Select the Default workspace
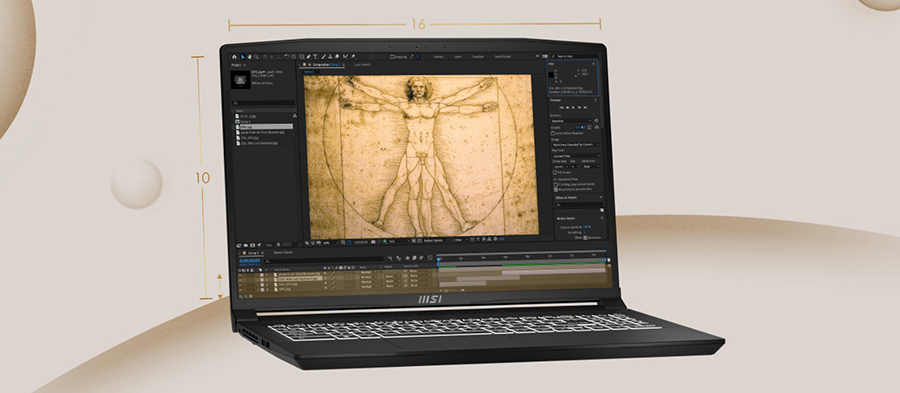The width and height of the screenshot is (900, 393). [x=439, y=57]
